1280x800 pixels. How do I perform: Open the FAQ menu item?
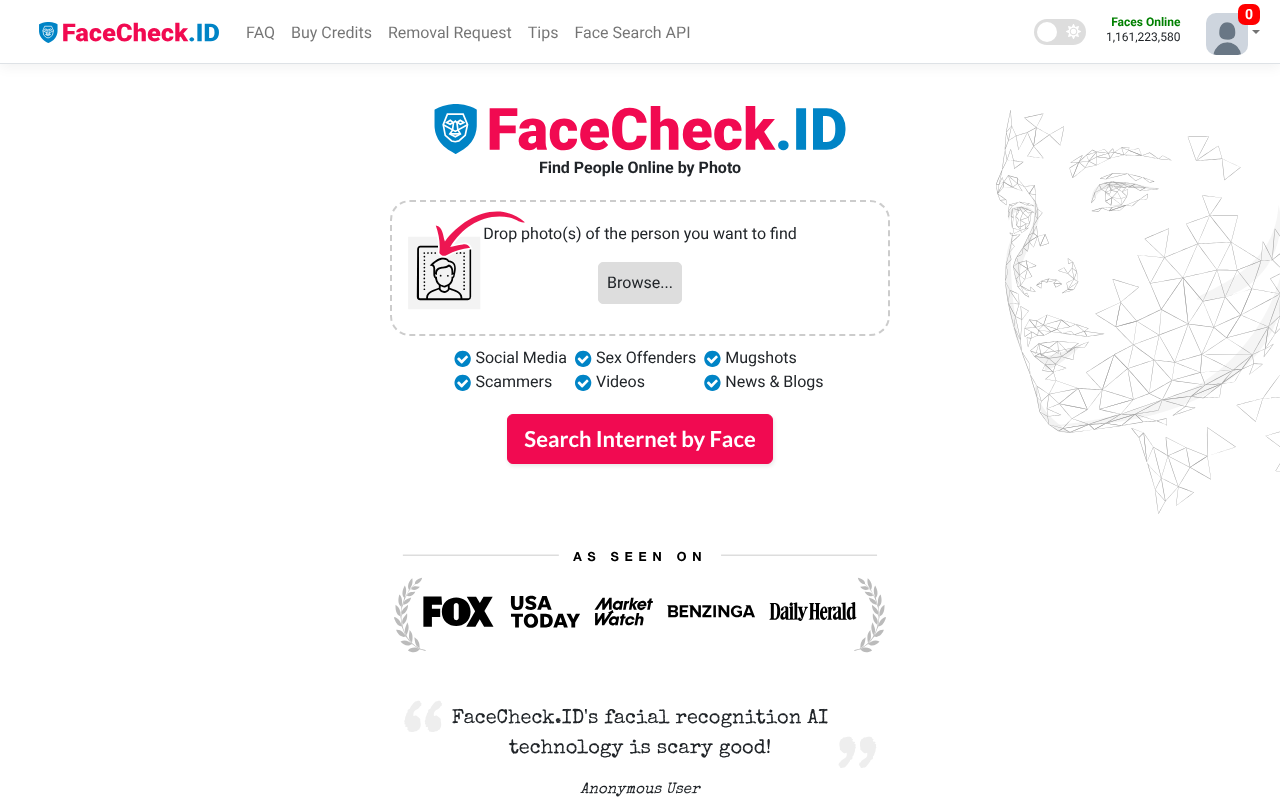[x=260, y=33]
